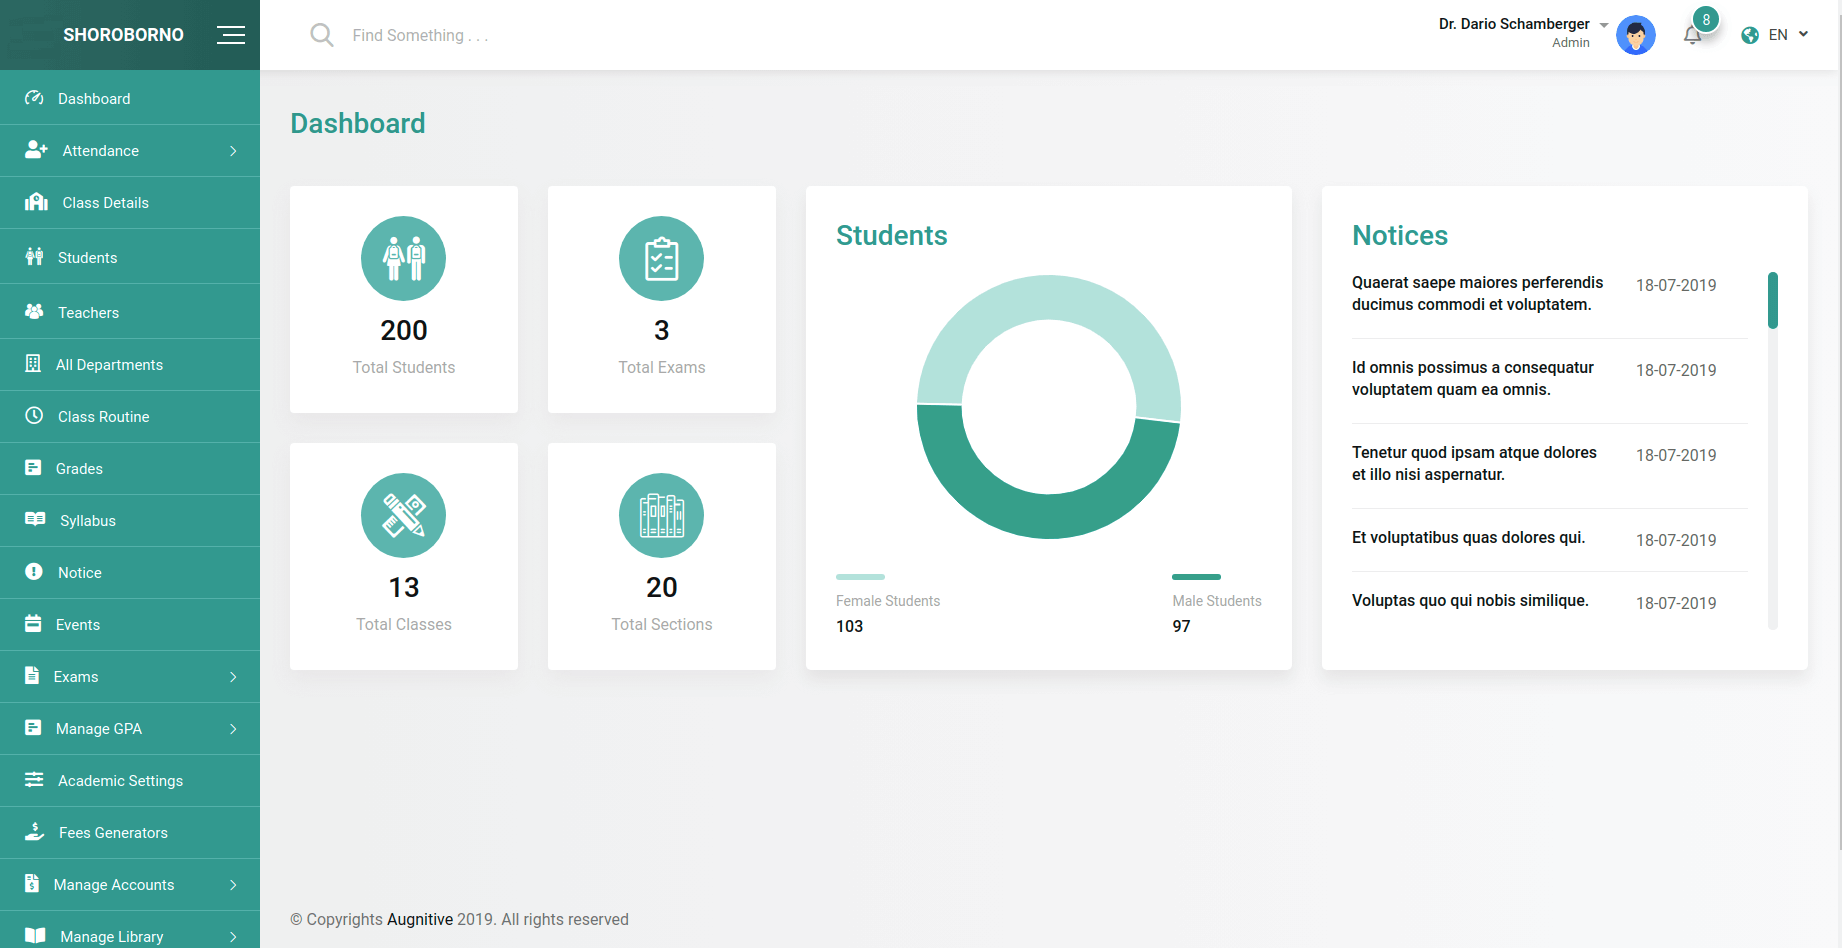Click the globe language icon

1750,35
